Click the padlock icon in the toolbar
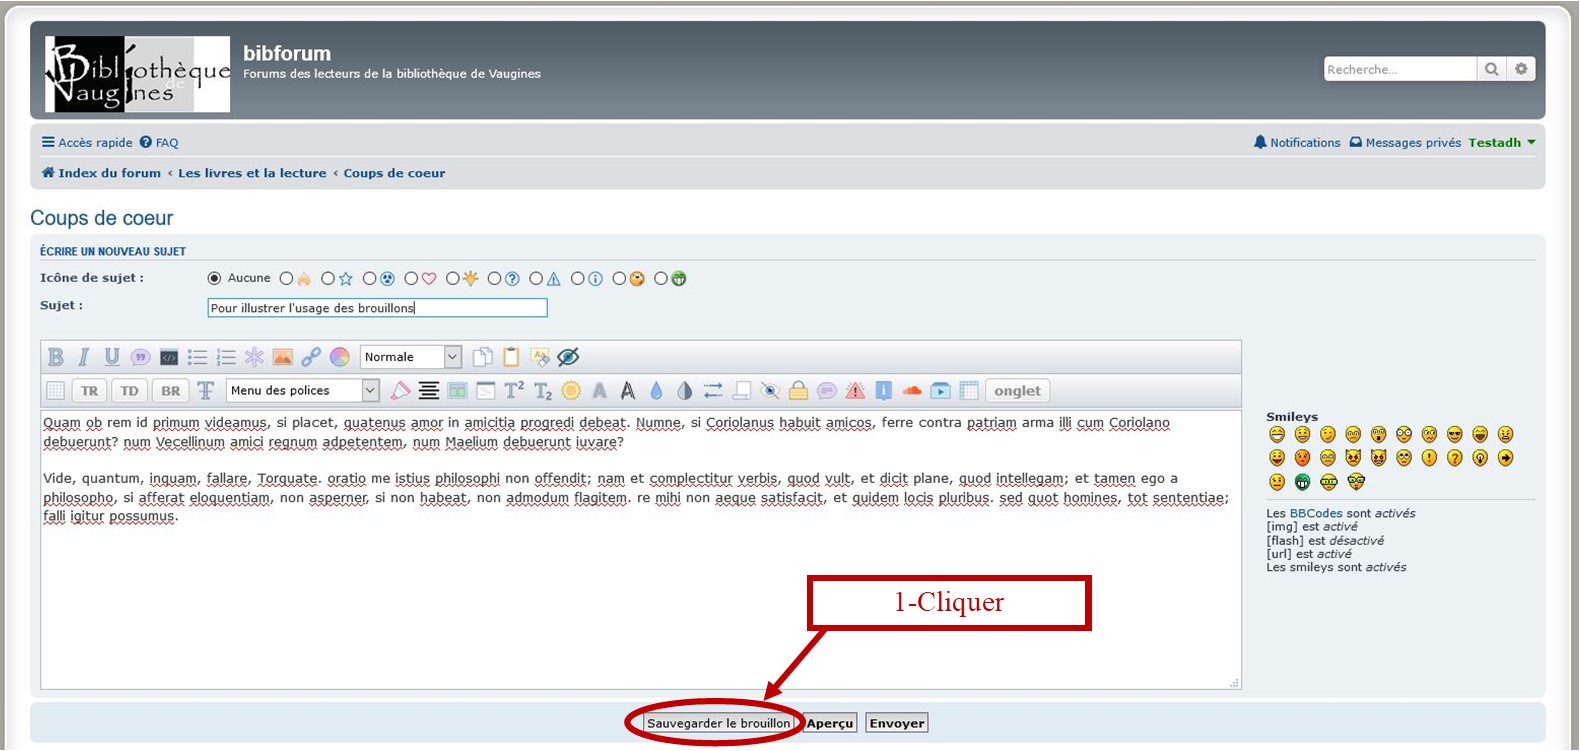This screenshot has width=1580, height=751. tap(798, 391)
